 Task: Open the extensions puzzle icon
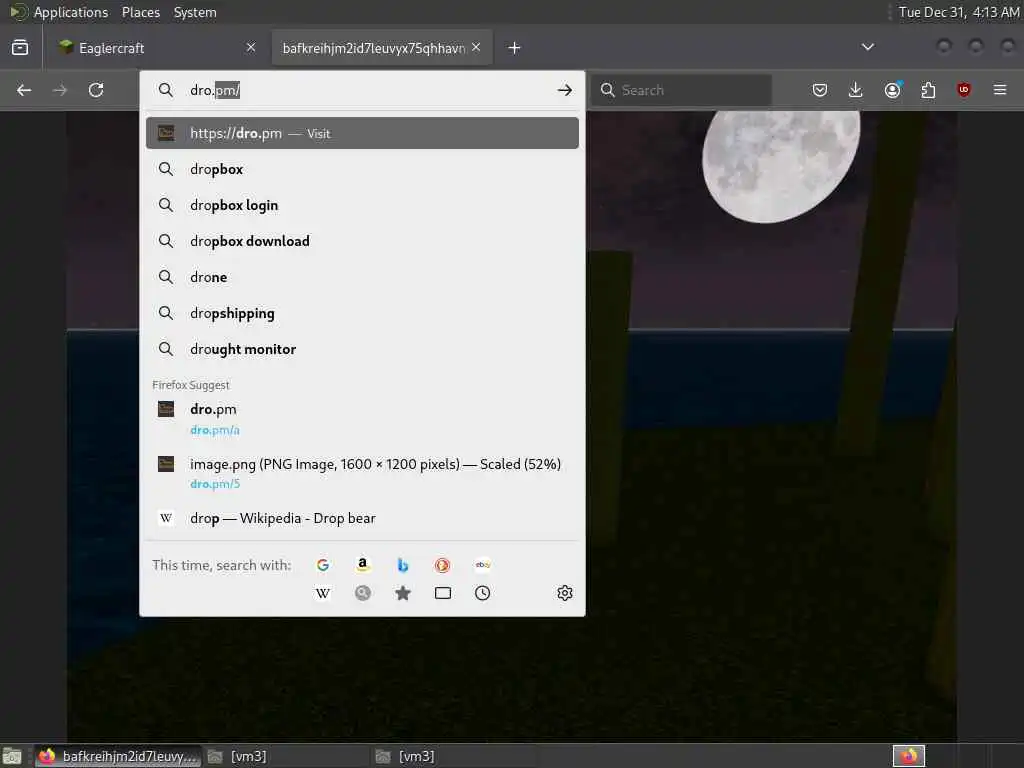928,90
